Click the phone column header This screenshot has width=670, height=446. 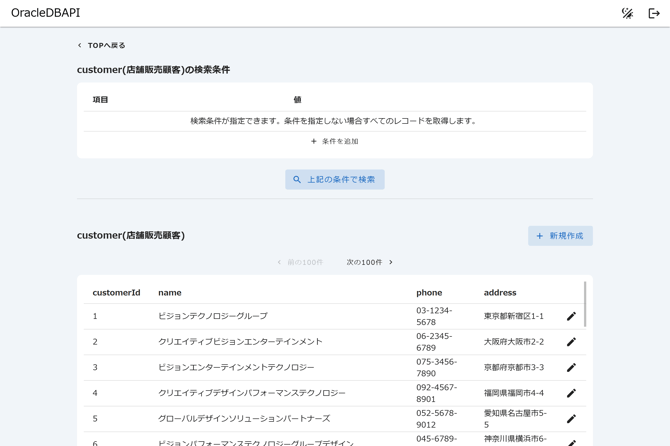pyautogui.click(x=429, y=293)
